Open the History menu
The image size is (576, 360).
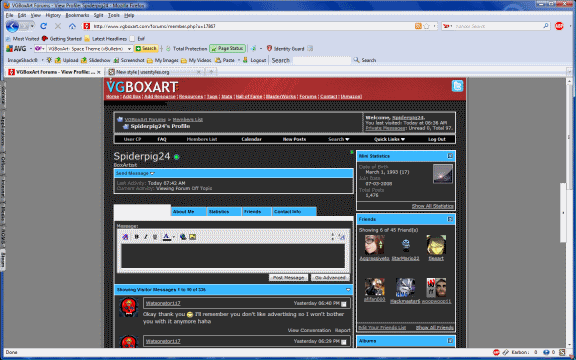tap(53, 15)
